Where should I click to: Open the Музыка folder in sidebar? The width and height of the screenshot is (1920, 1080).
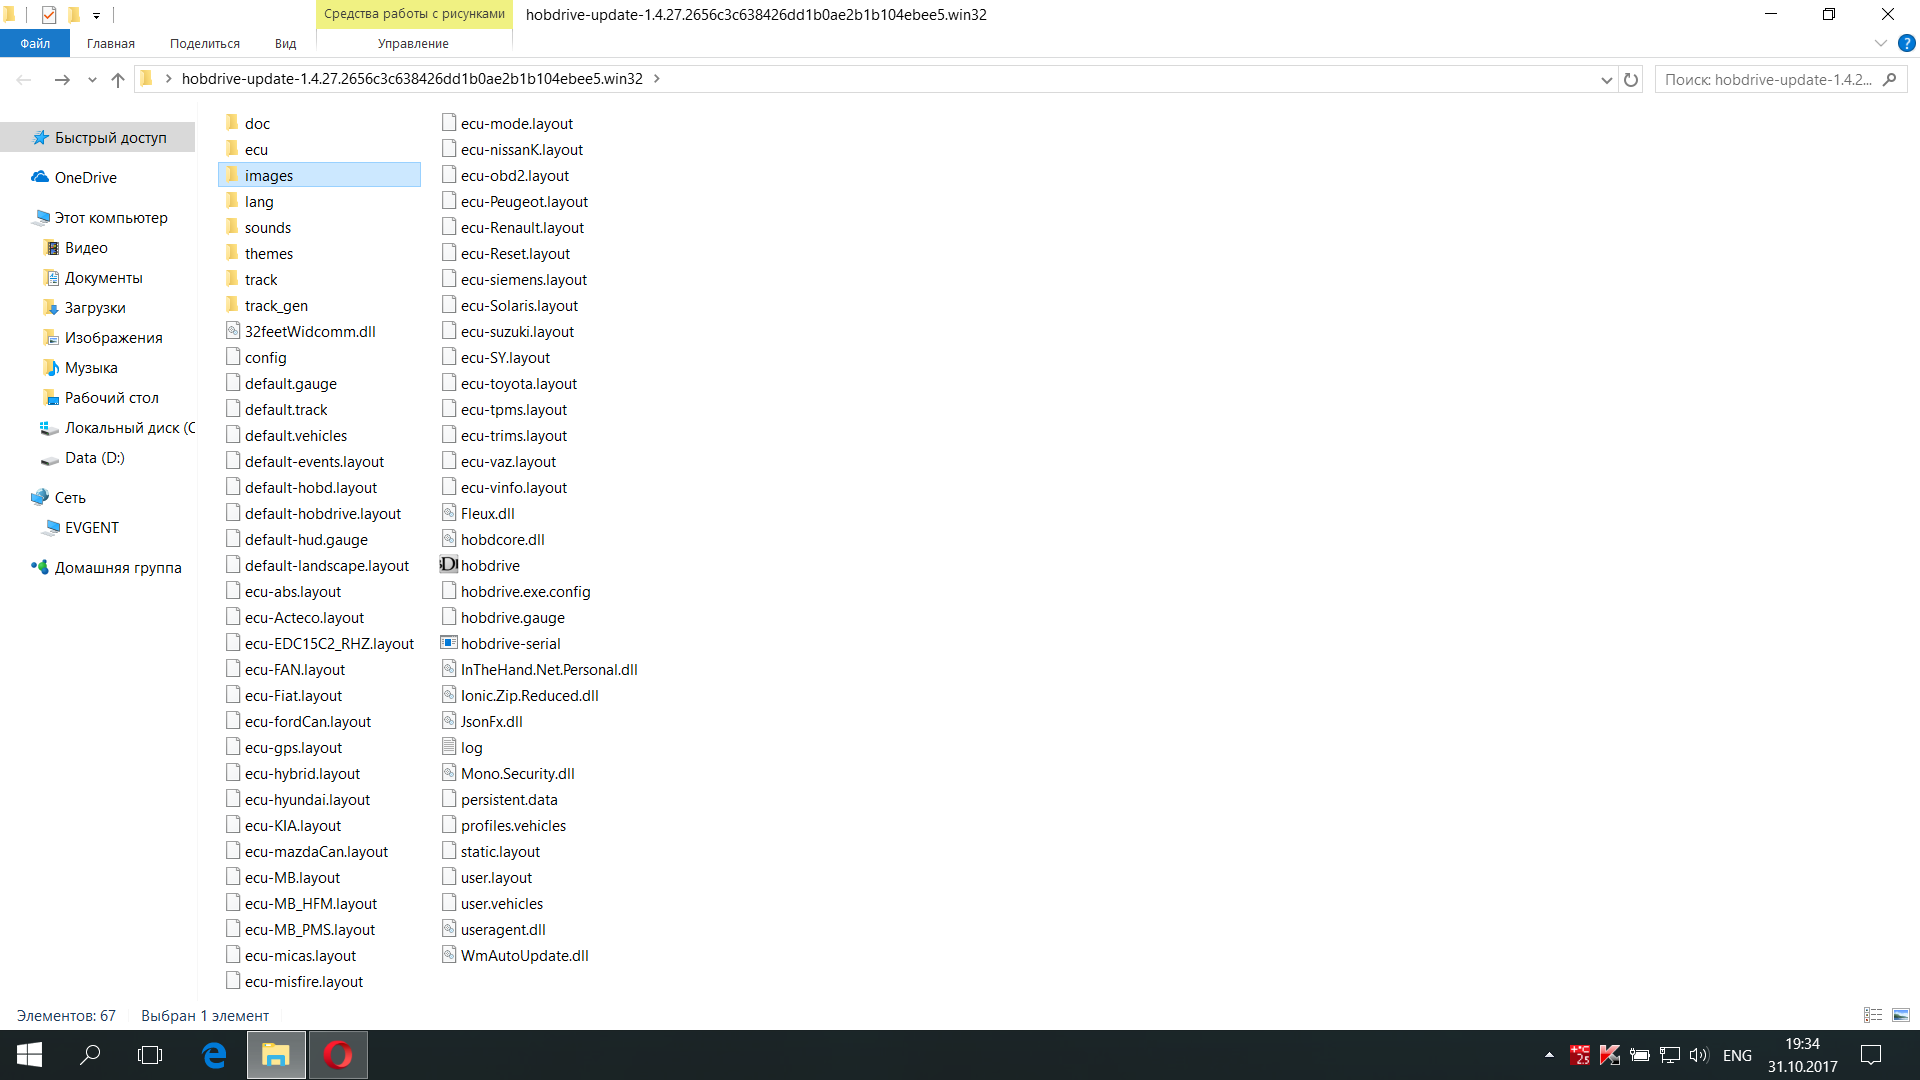91,367
